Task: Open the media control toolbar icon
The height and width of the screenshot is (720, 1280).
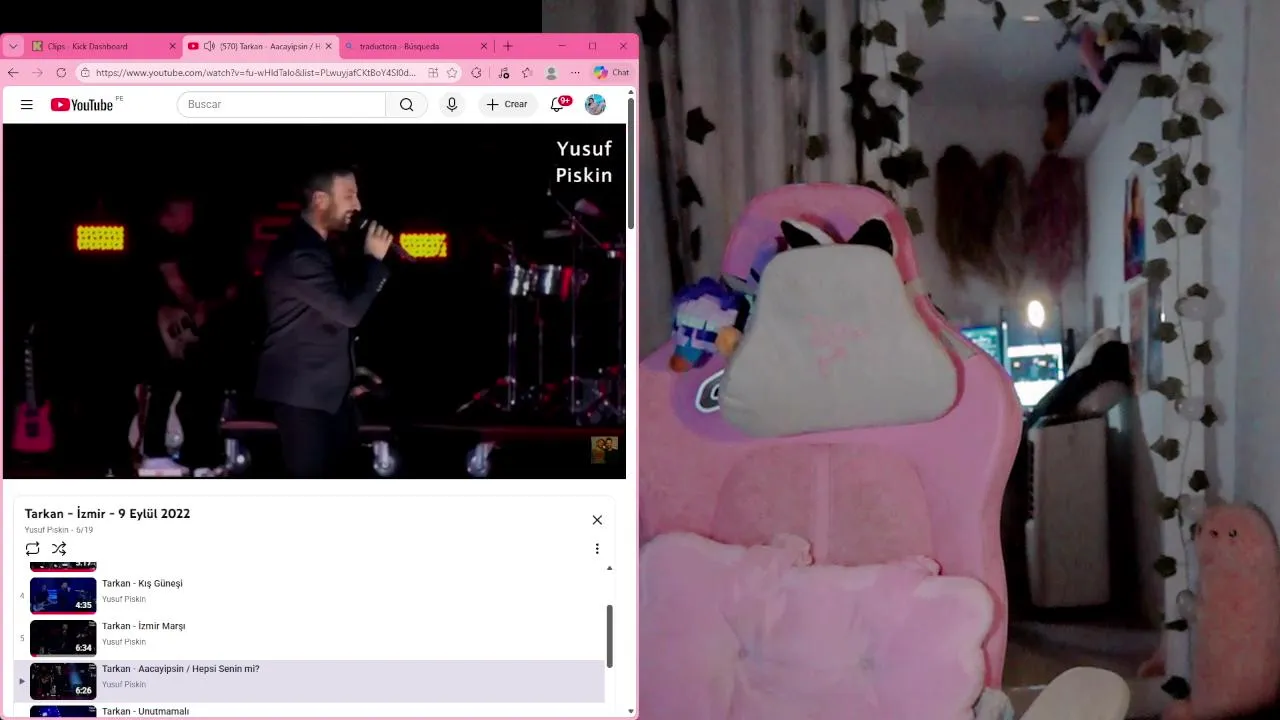Action: click(503, 73)
